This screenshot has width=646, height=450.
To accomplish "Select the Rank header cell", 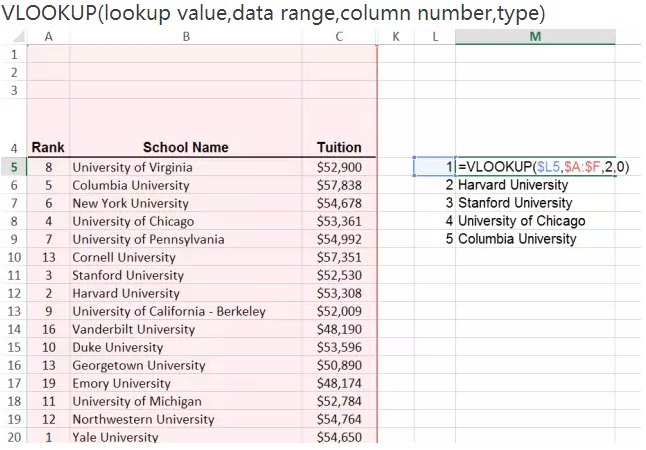I will point(48,147).
